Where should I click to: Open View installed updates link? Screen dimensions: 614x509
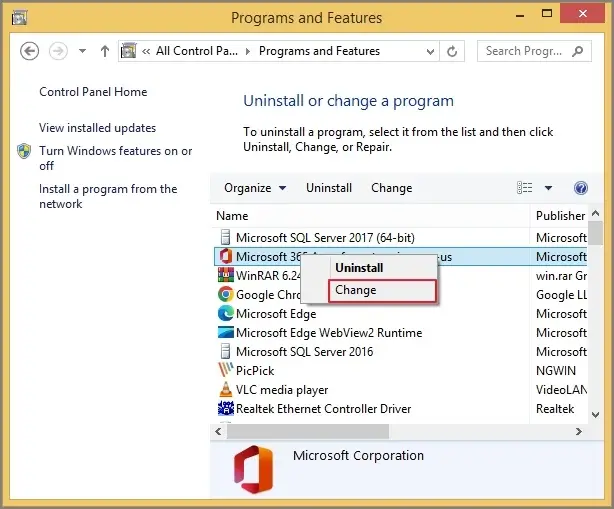(x=98, y=128)
